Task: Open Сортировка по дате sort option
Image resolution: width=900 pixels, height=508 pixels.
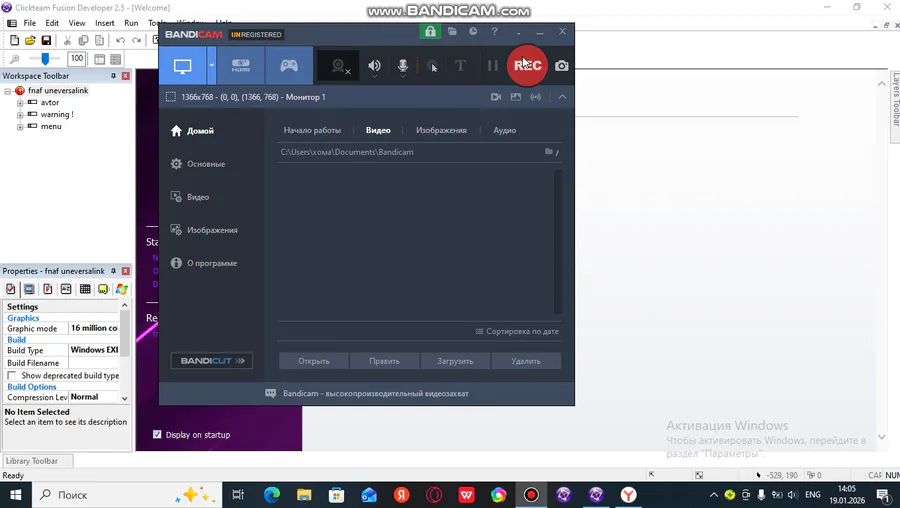Action: (x=517, y=331)
